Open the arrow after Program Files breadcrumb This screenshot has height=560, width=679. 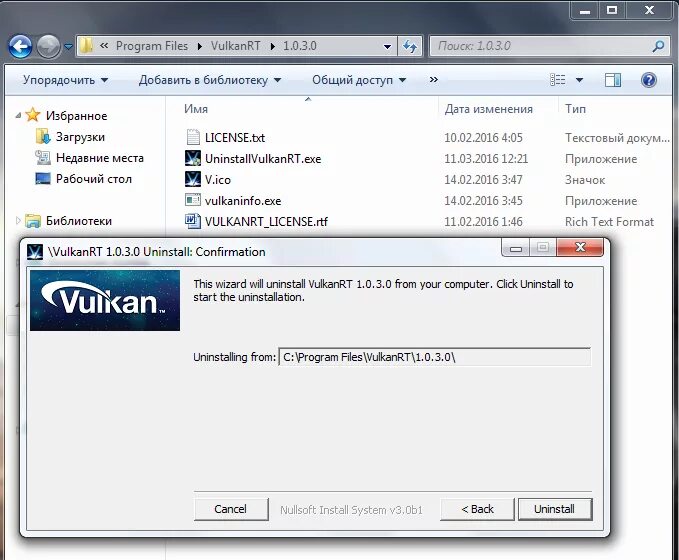point(200,46)
